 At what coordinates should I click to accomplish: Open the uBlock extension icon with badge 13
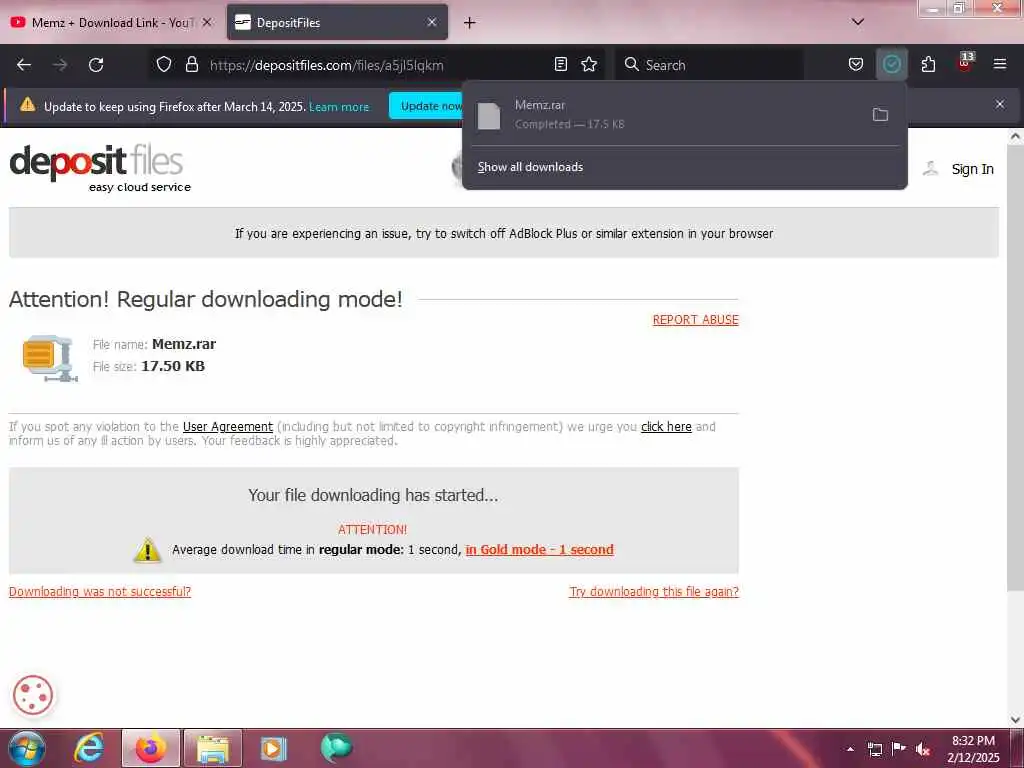pyautogui.click(x=965, y=63)
